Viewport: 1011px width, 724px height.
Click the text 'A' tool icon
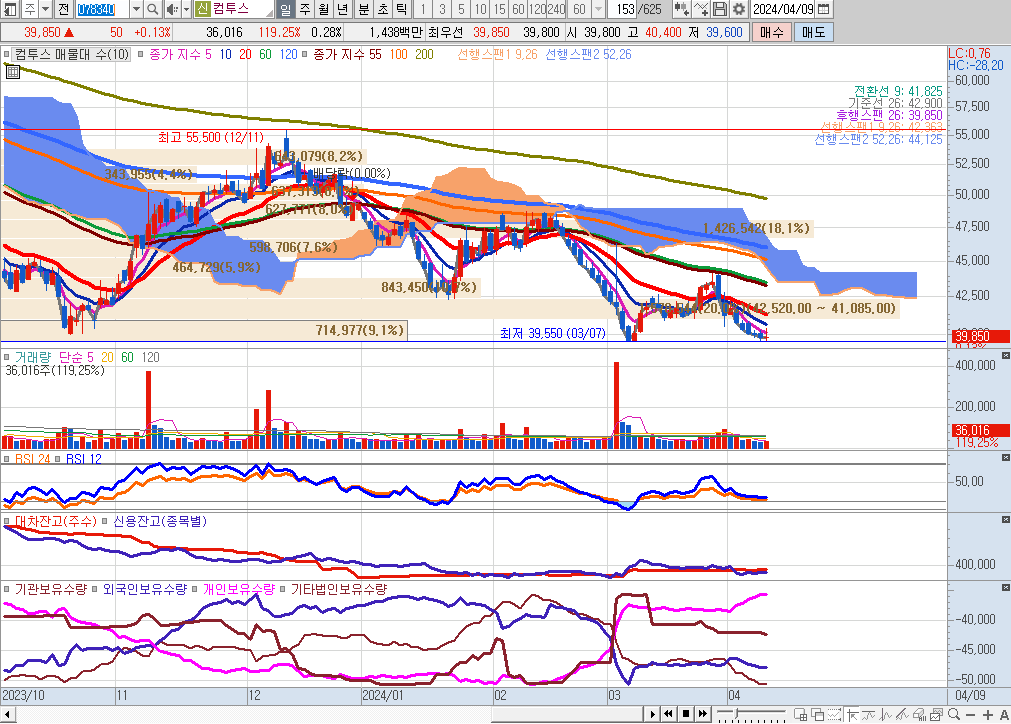1002,714
